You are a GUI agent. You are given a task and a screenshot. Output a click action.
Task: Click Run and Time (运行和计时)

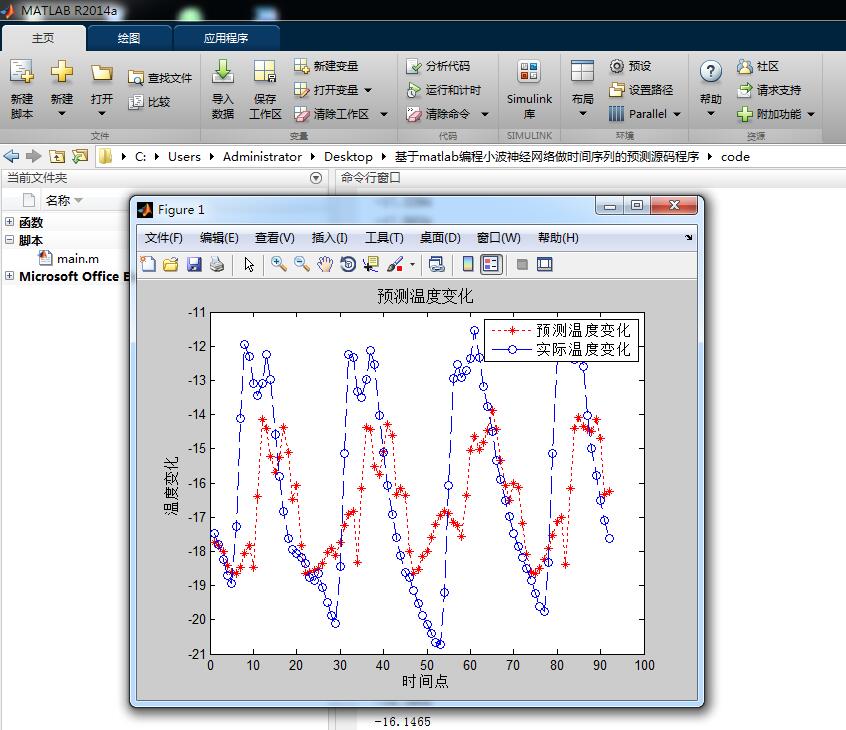coord(443,90)
